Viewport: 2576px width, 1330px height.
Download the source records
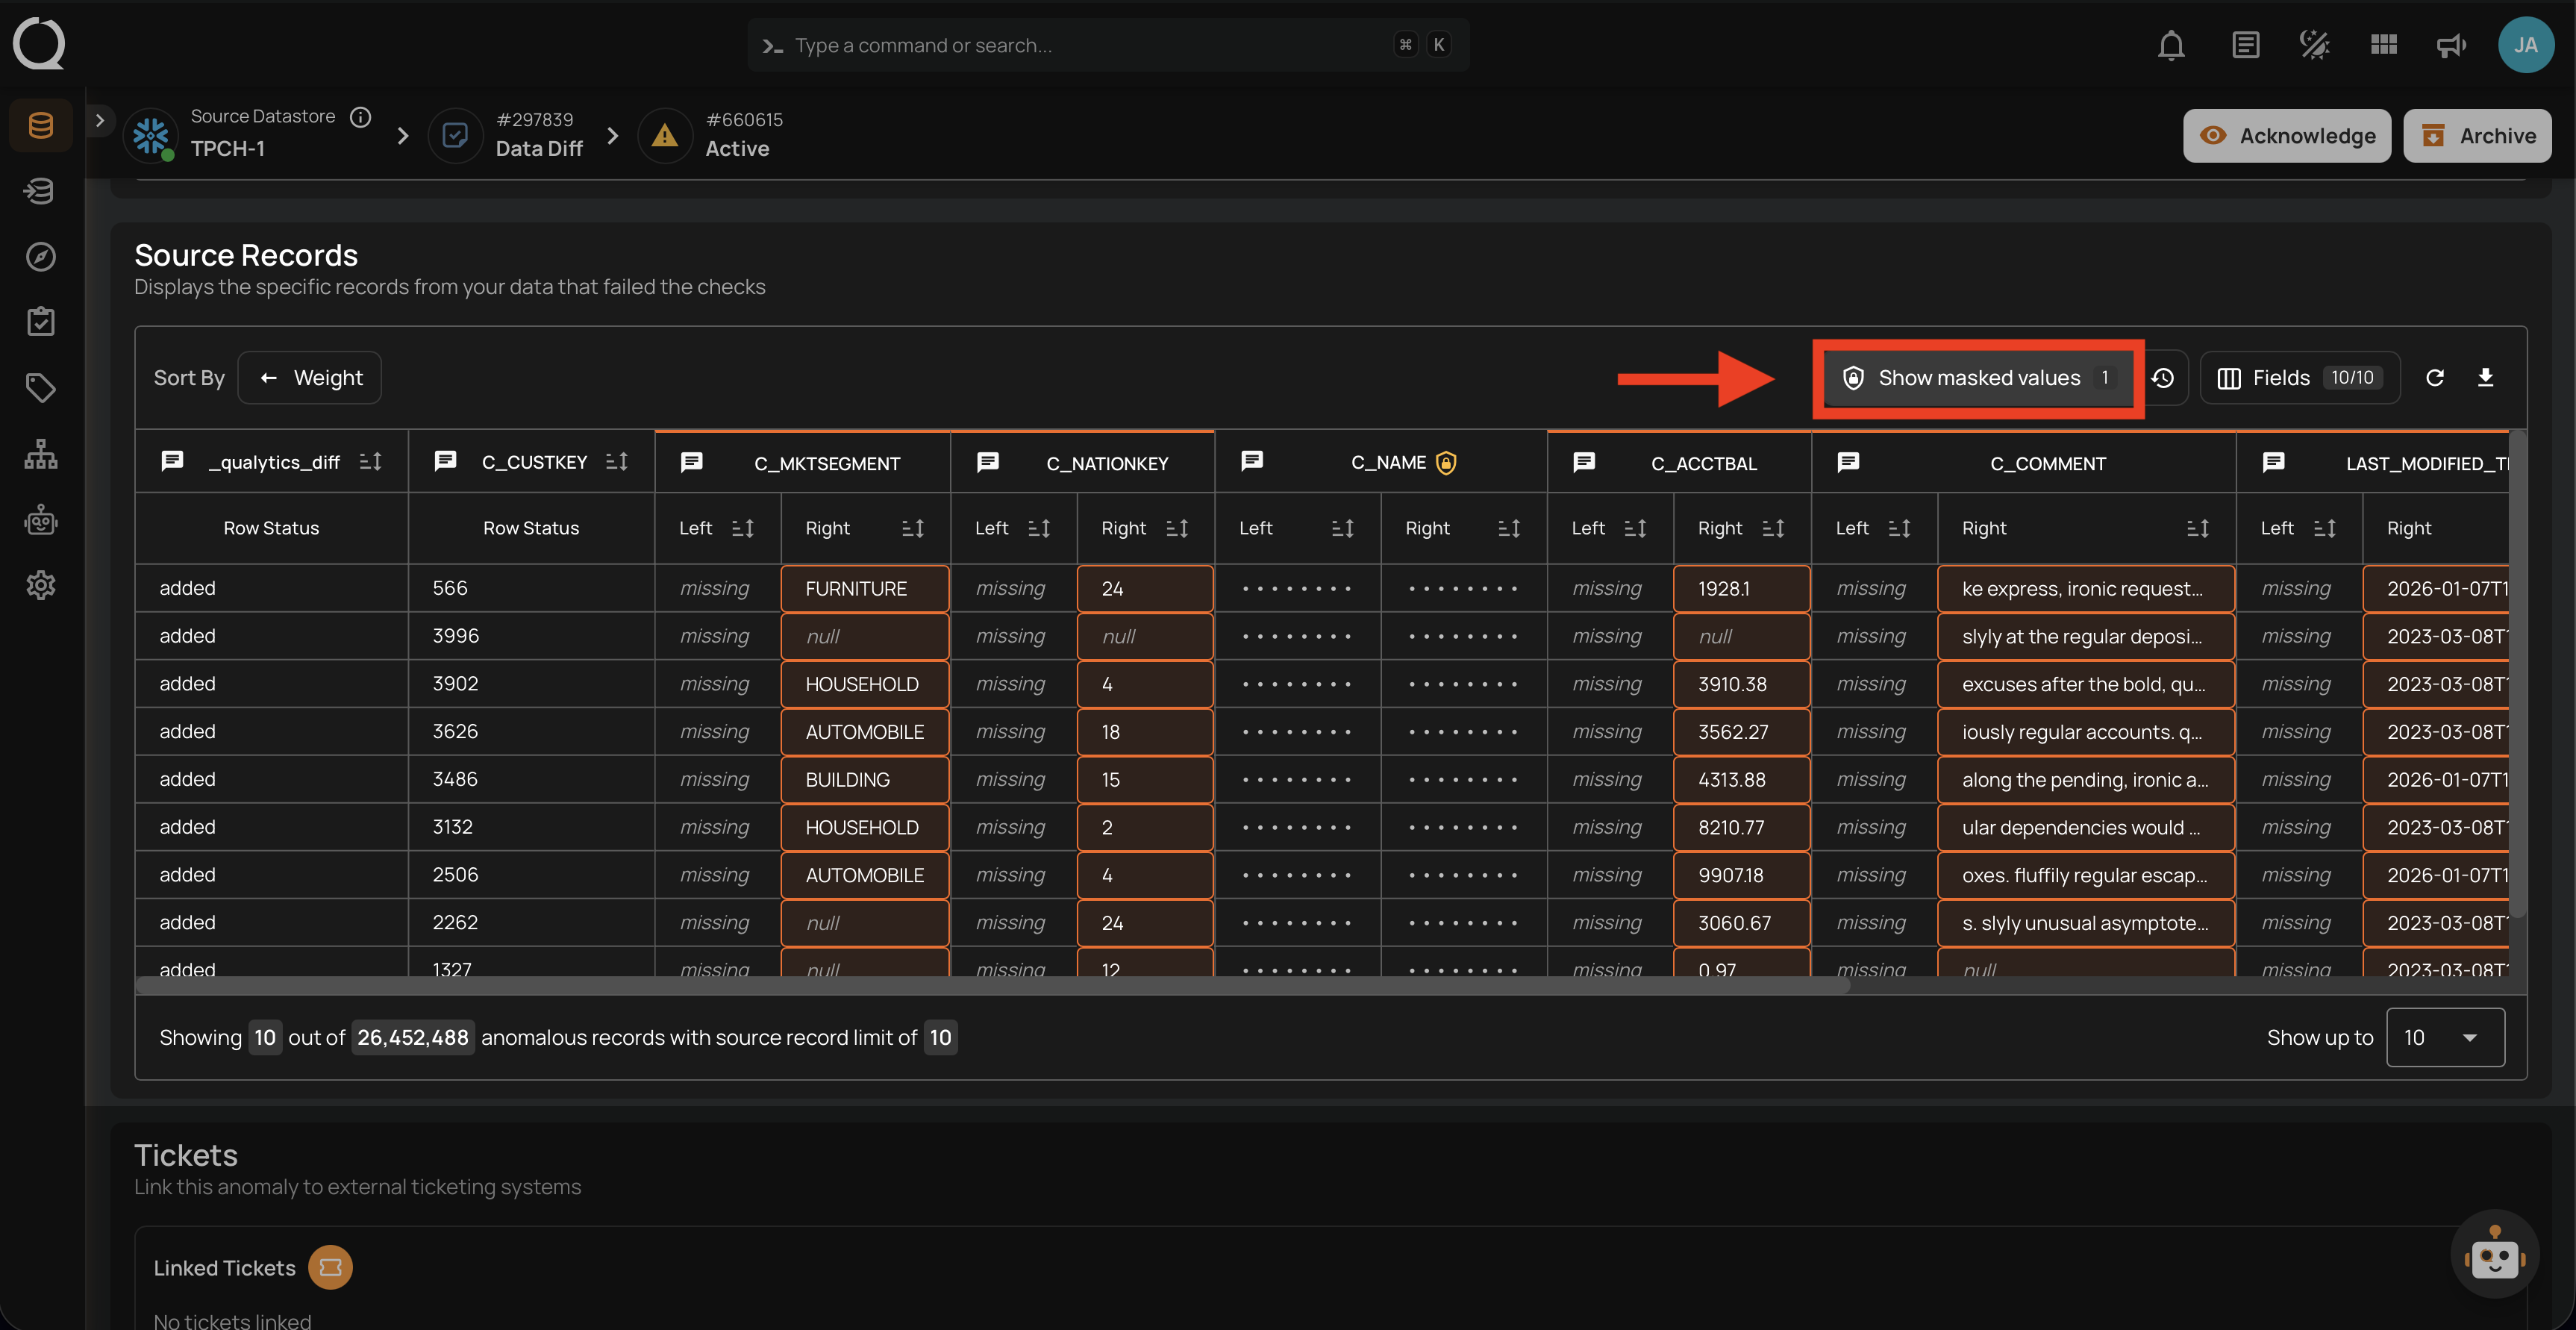click(x=2485, y=378)
